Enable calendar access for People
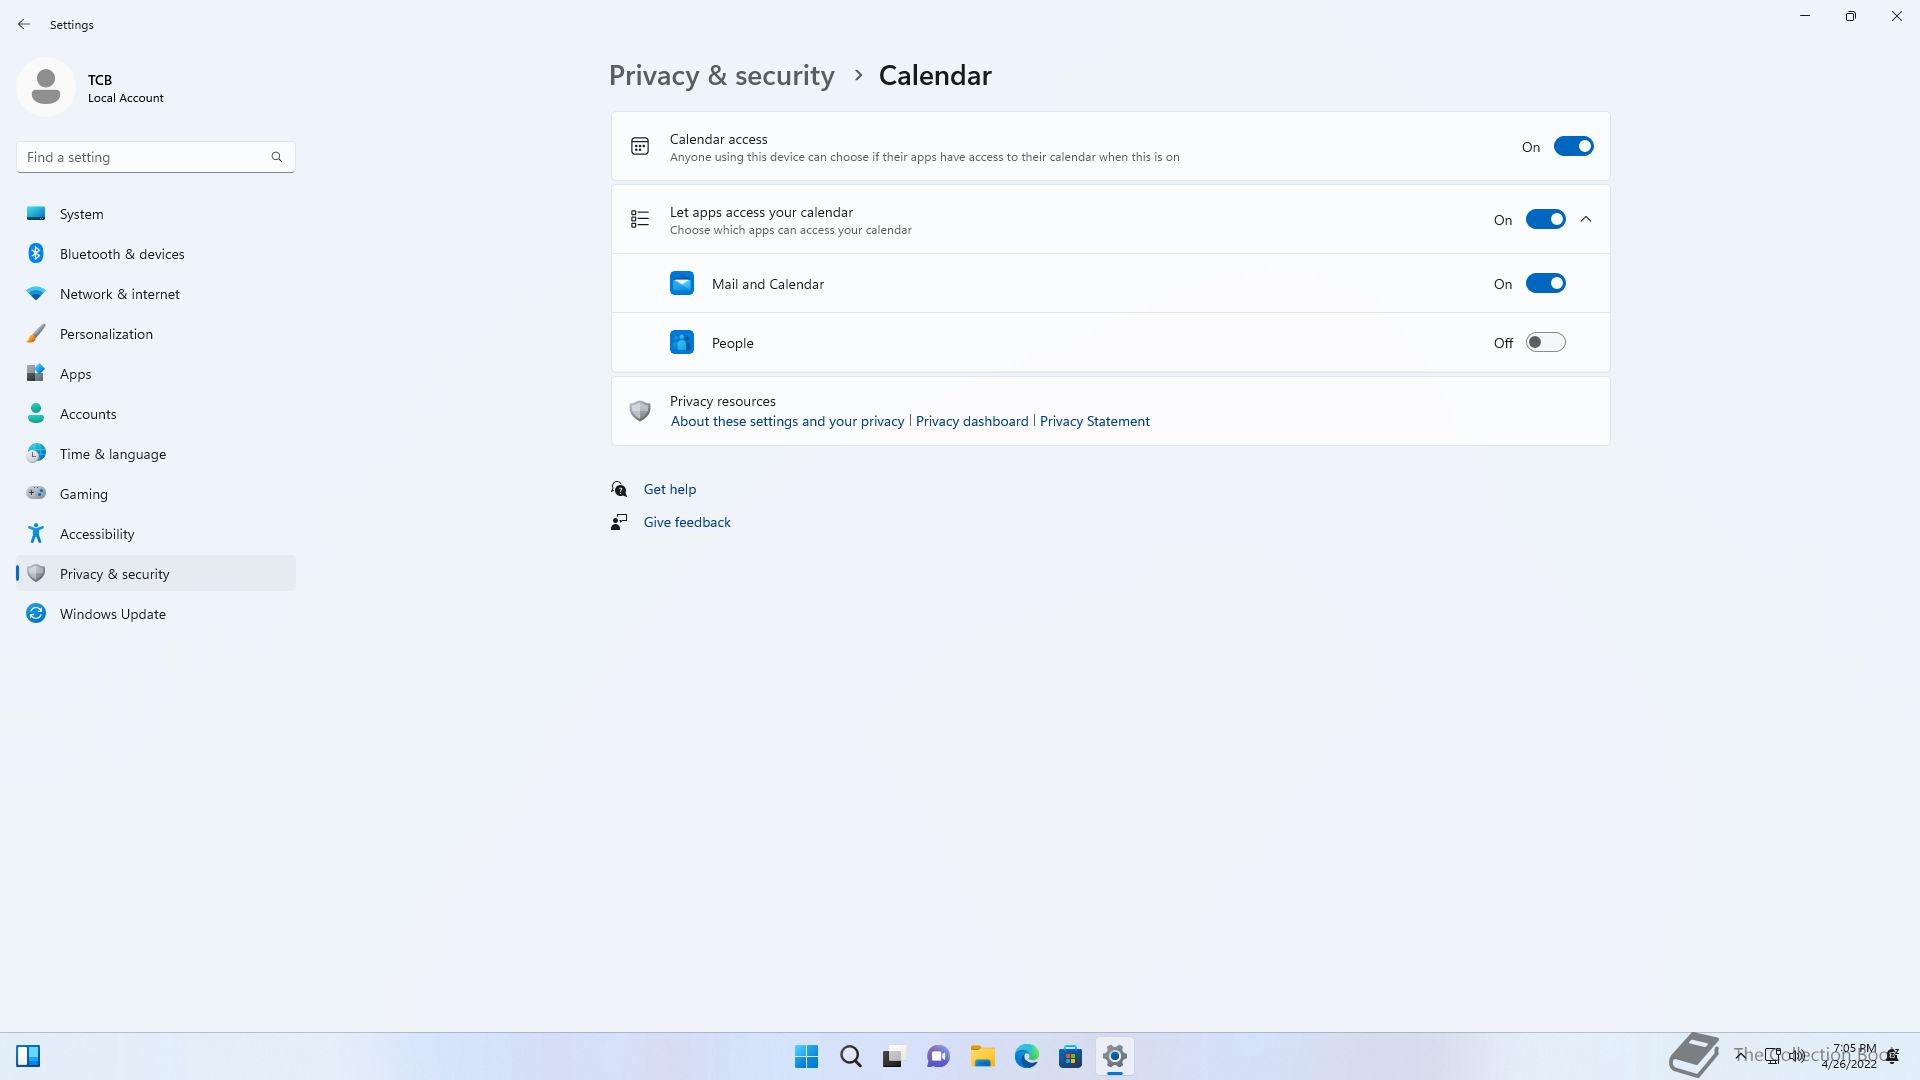The height and width of the screenshot is (1080, 1920). pyautogui.click(x=1545, y=343)
